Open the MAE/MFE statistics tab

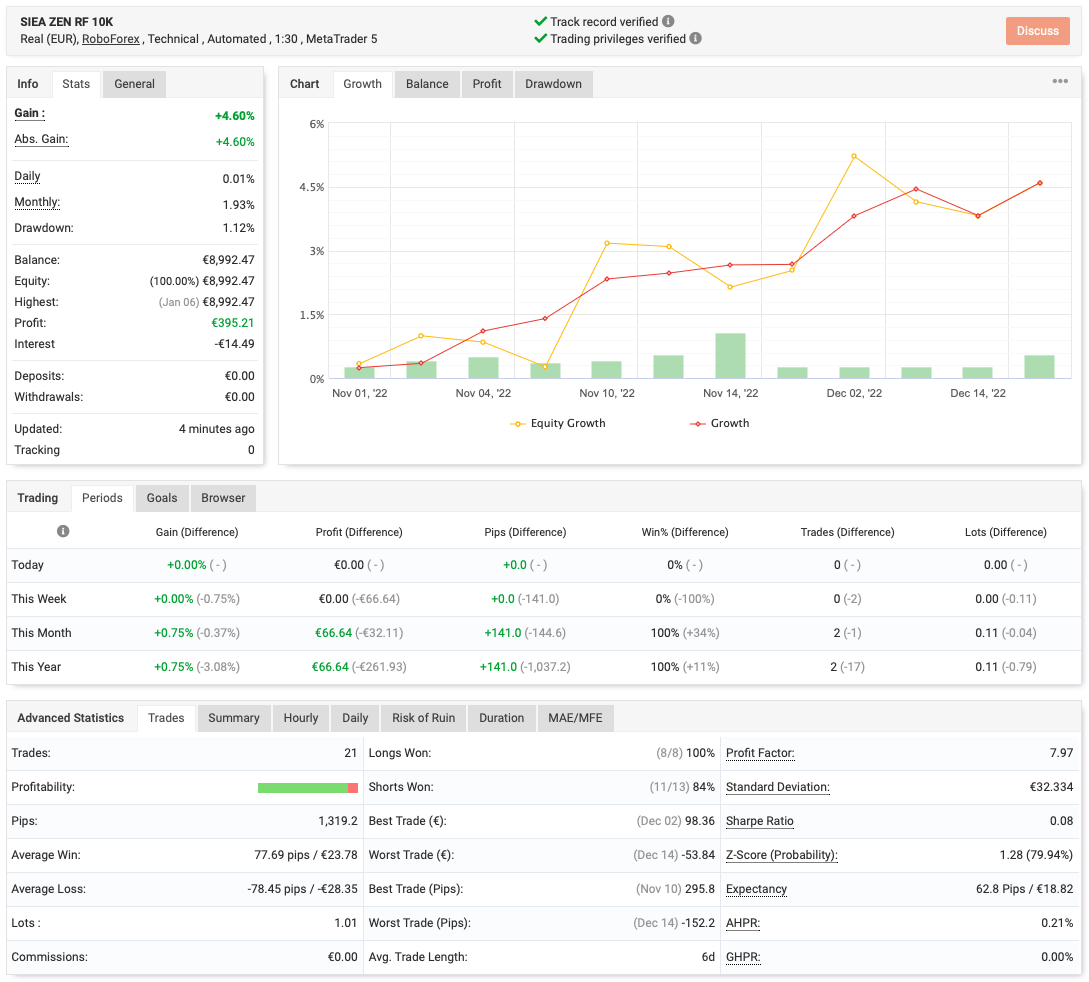[x=575, y=718]
